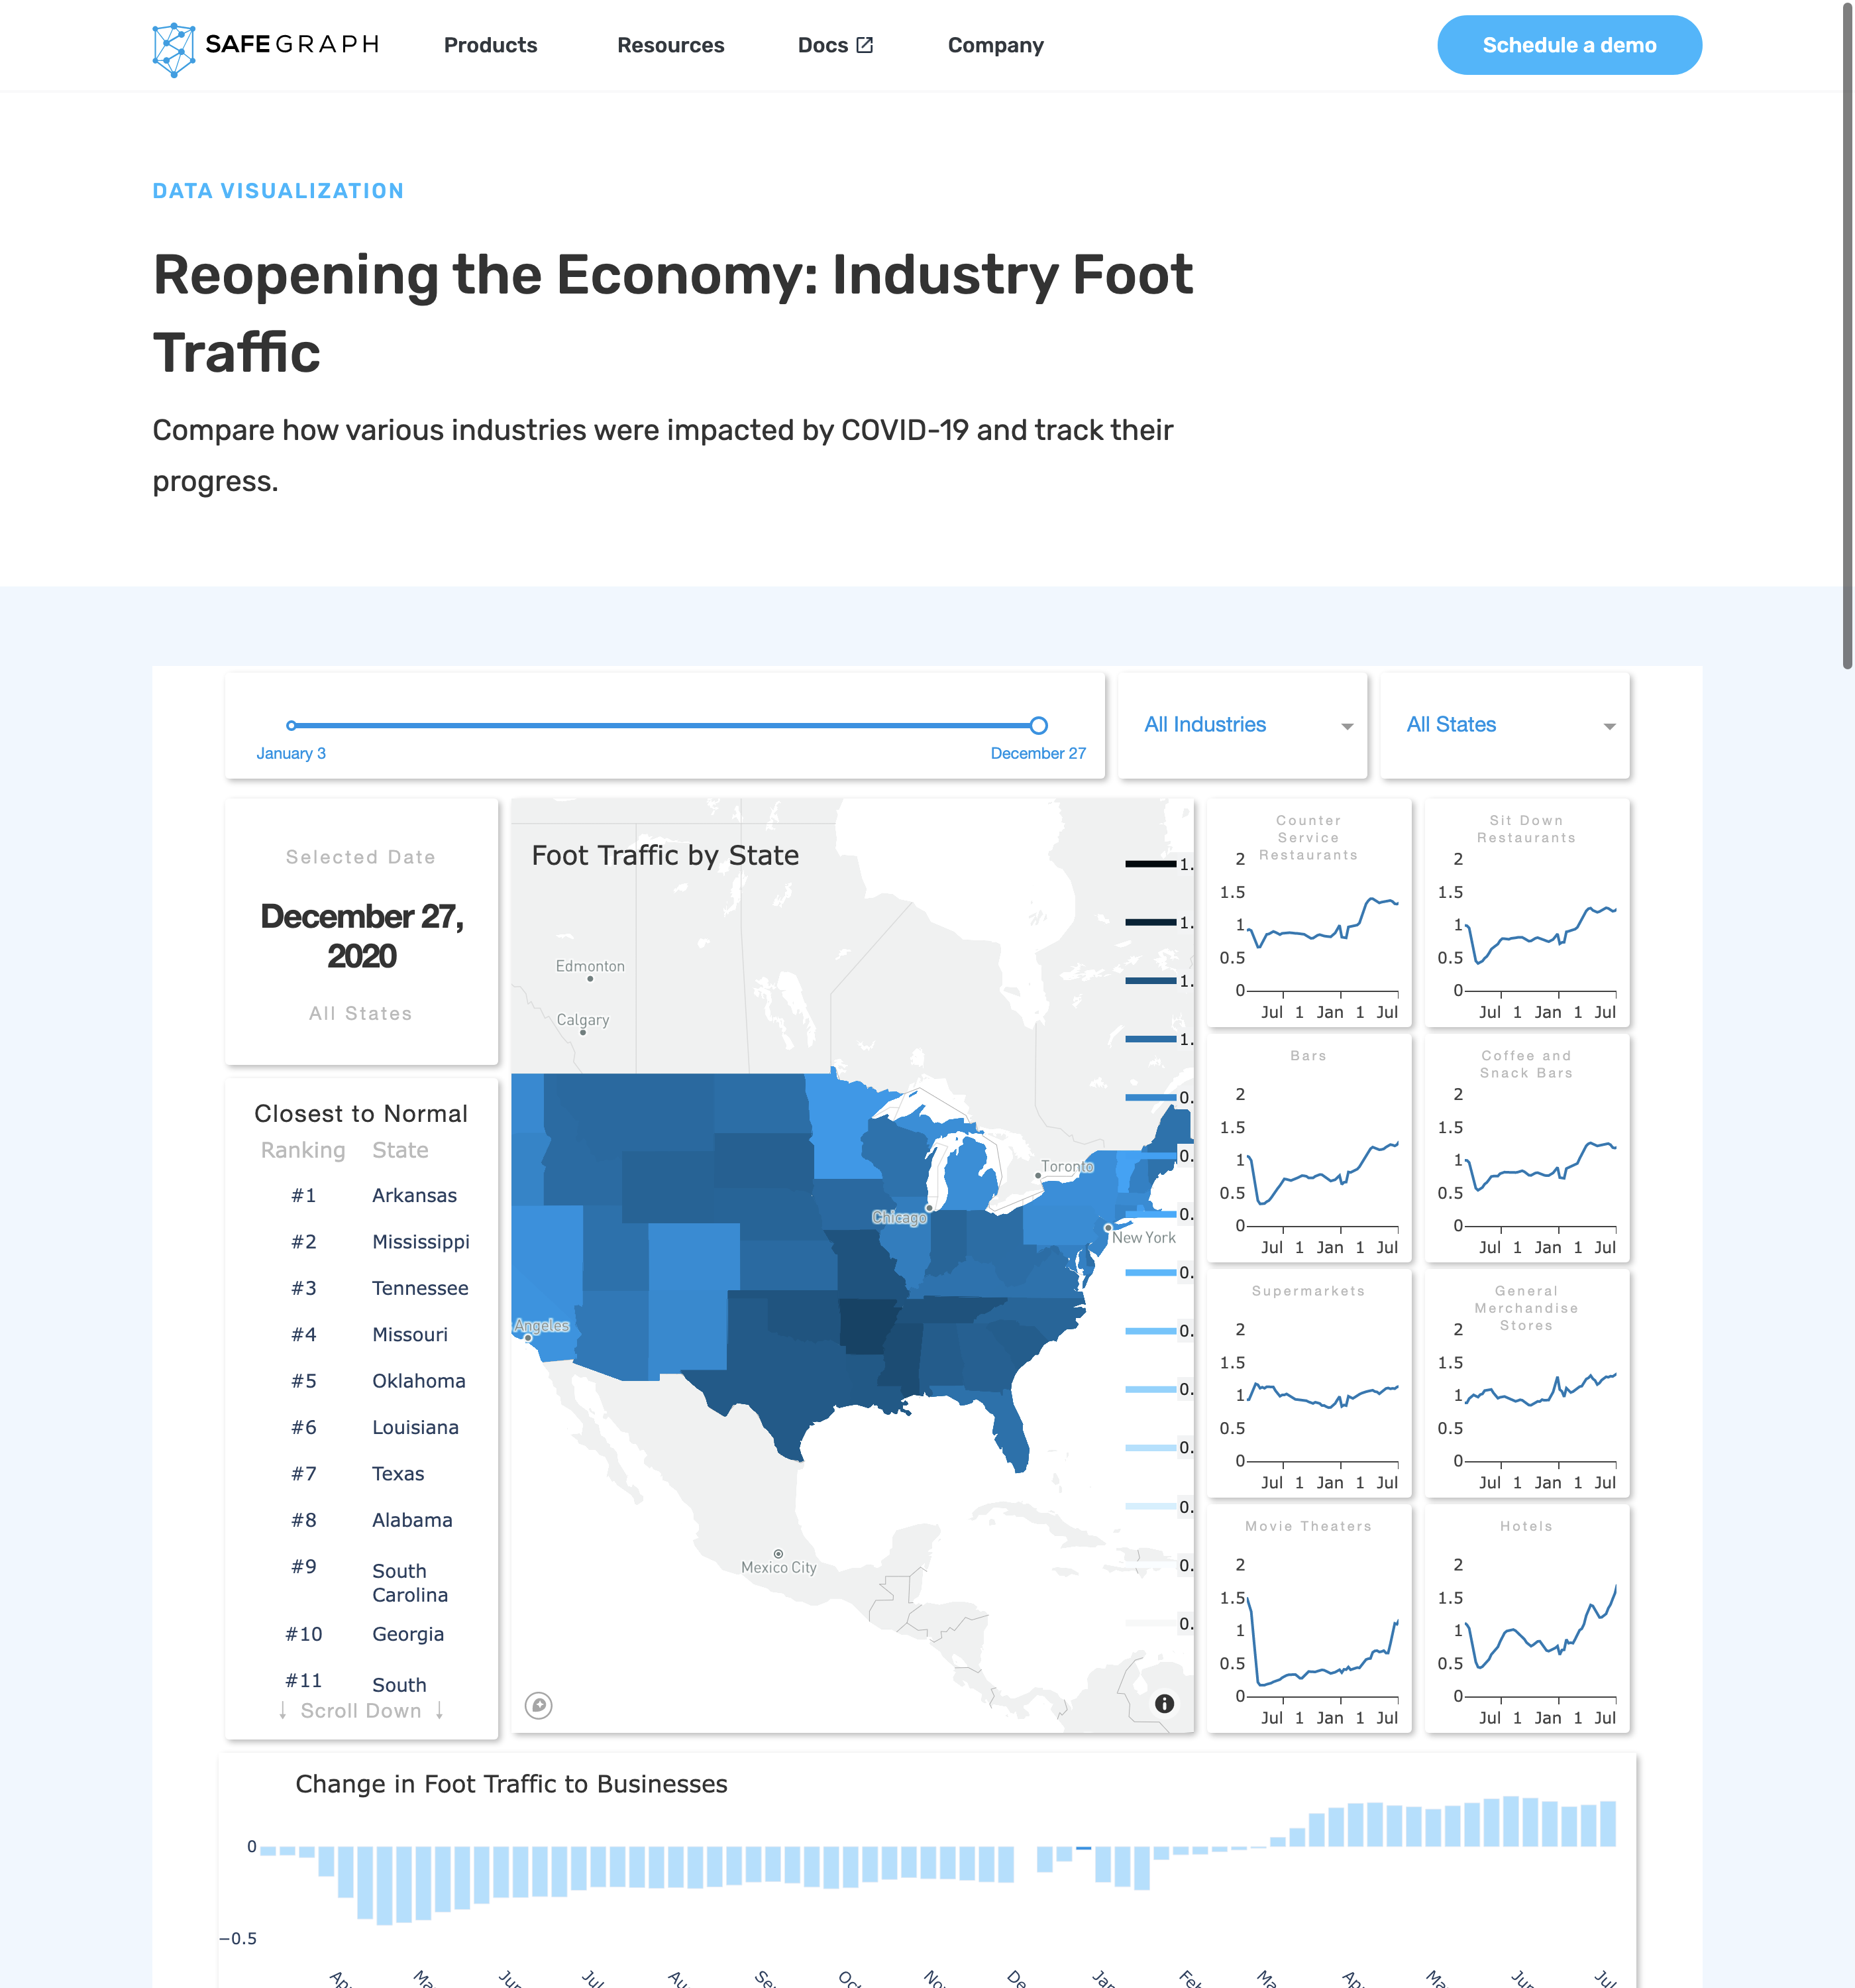This screenshot has width=1855, height=1988.
Task: Click the December 27 slider handle
Action: [x=1038, y=726]
